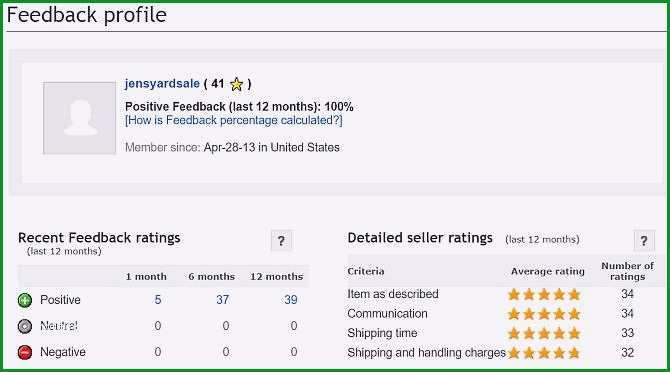Click the 'Criteria' column header

tap(366, 271)
